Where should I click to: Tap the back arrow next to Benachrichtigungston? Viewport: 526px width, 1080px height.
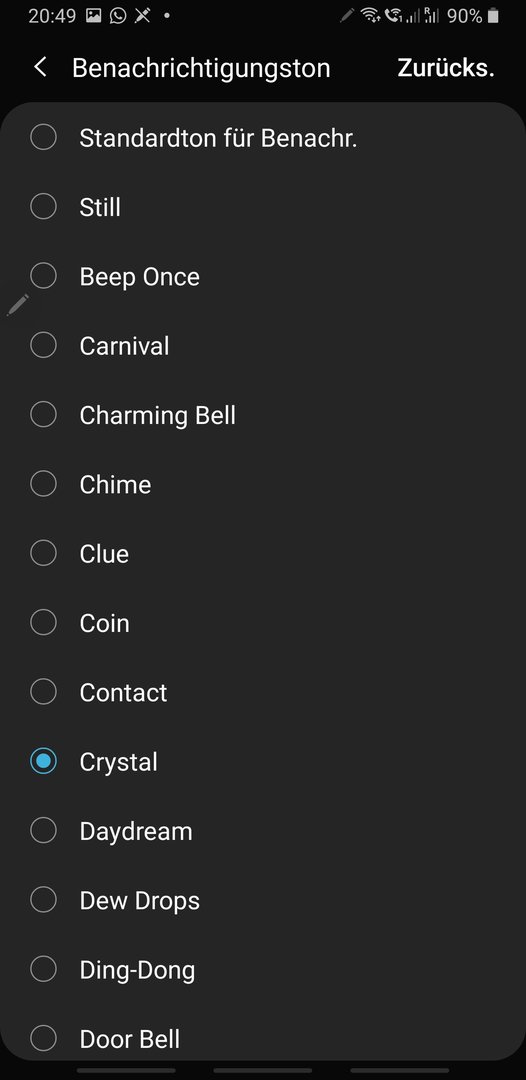click(40, 68)
